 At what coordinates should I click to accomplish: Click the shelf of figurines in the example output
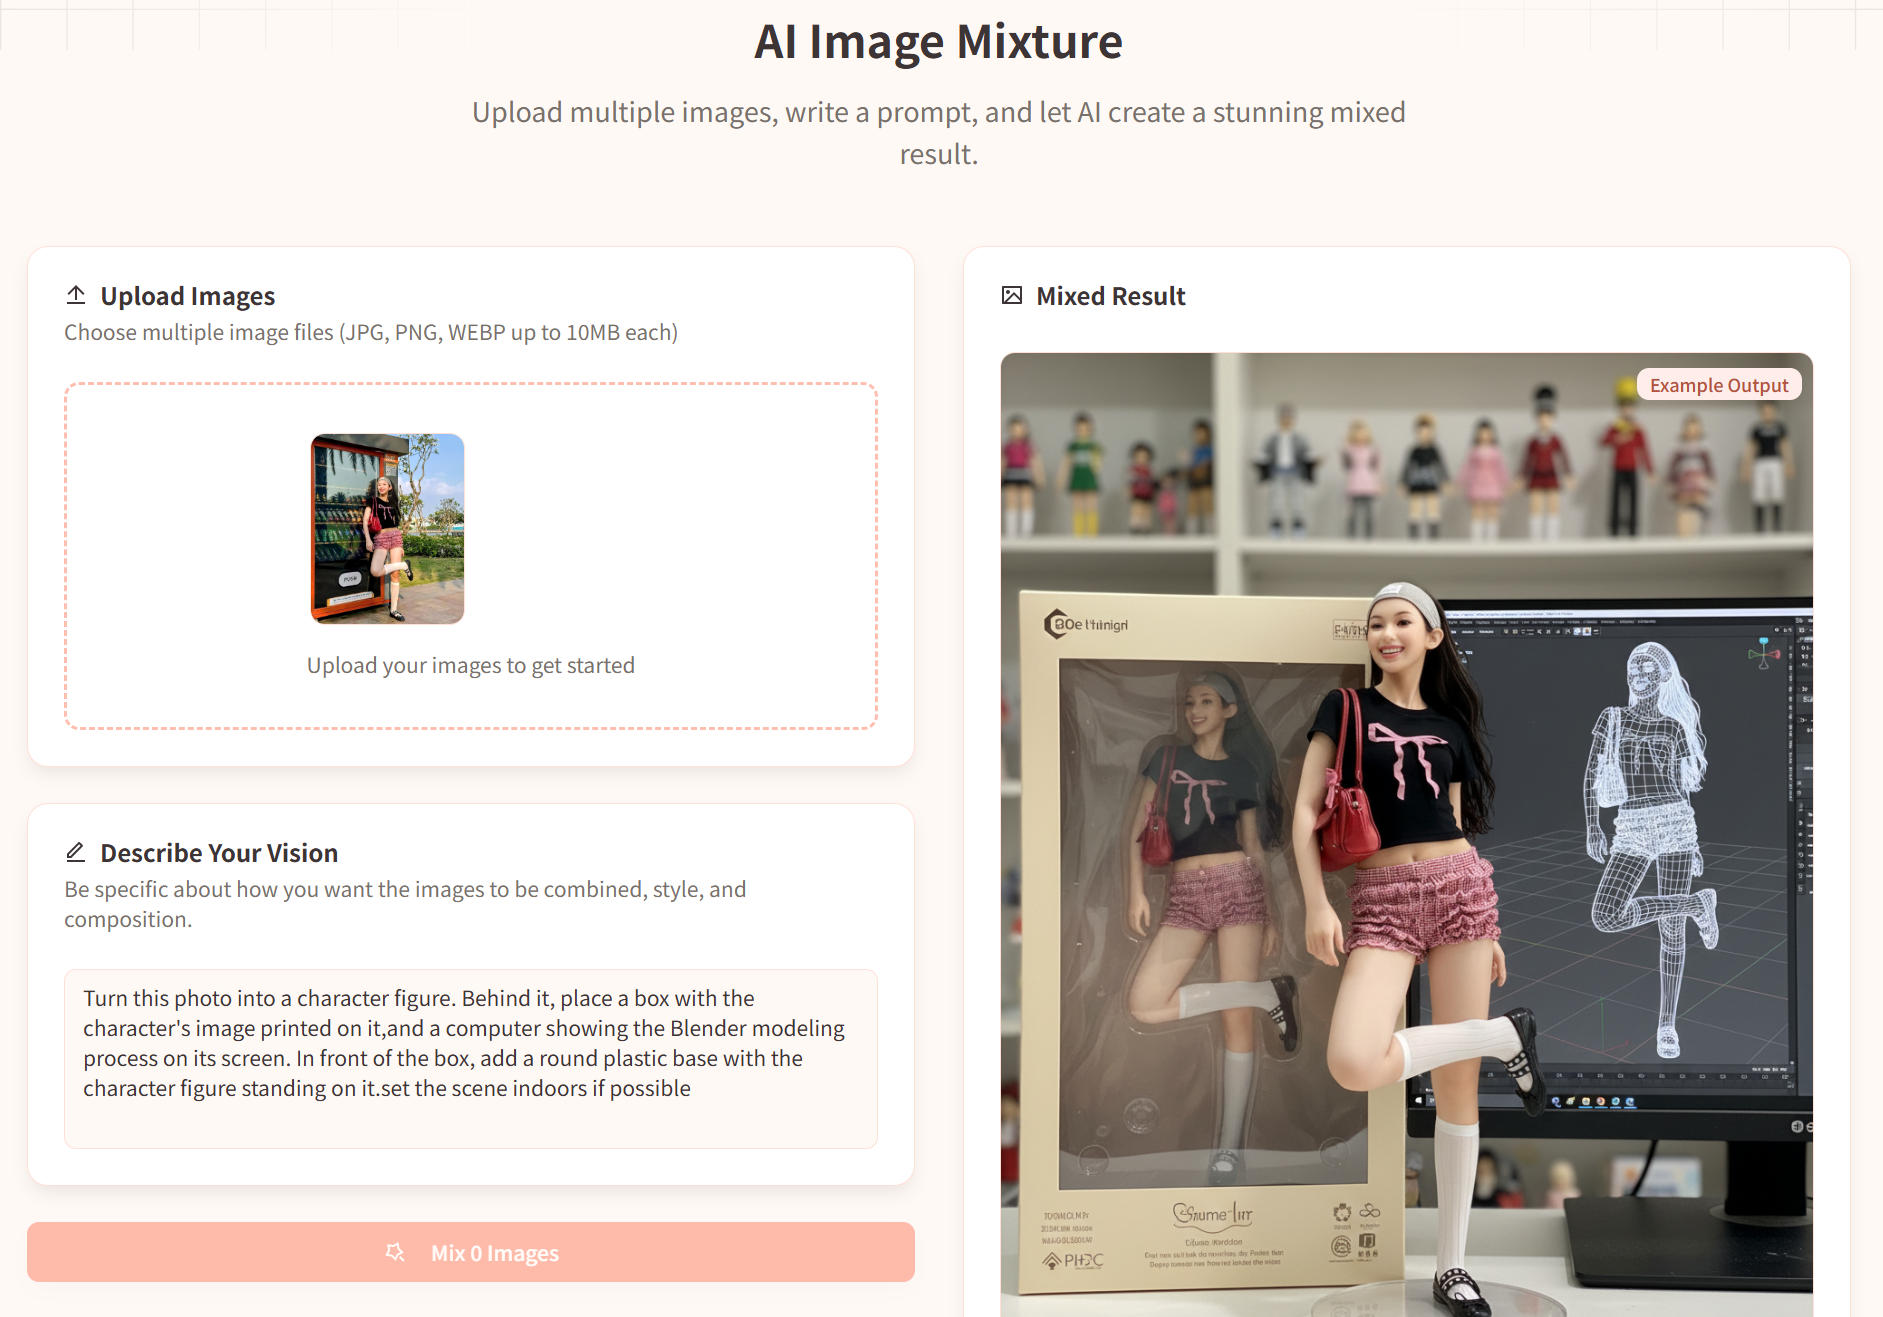(1400, 470)
